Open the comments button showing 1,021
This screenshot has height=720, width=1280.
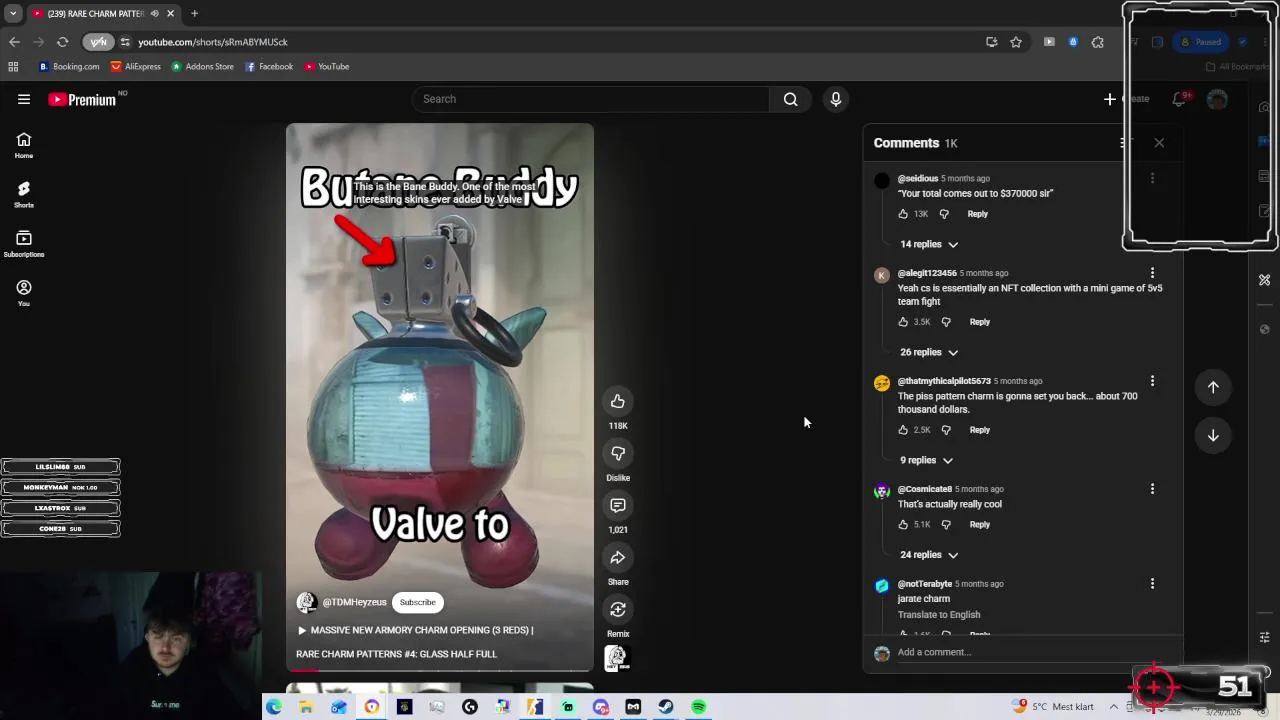point(618,506)
